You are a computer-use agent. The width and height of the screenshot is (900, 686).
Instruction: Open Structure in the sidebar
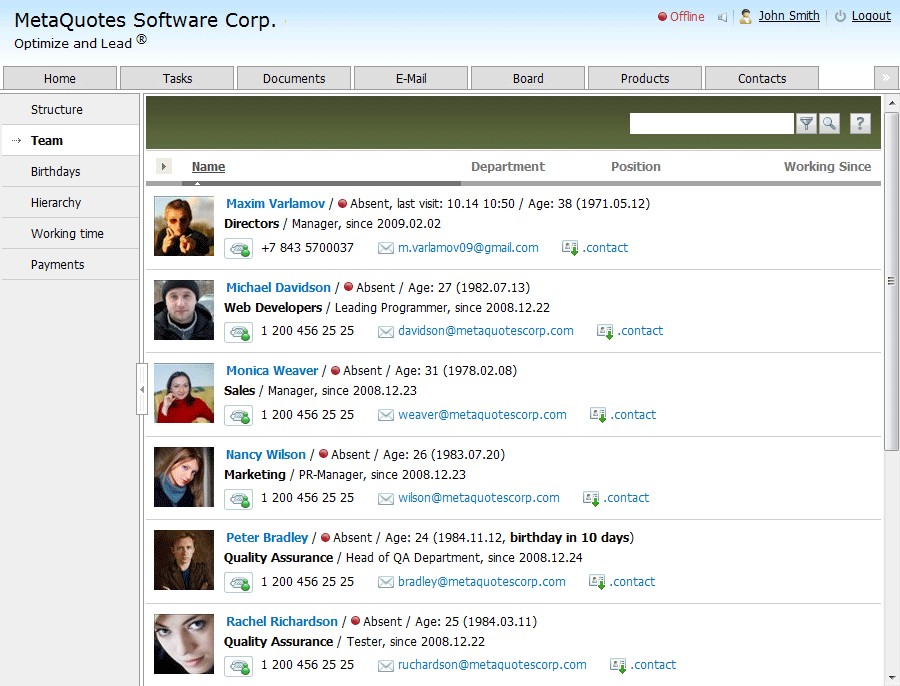coord(71,110)
